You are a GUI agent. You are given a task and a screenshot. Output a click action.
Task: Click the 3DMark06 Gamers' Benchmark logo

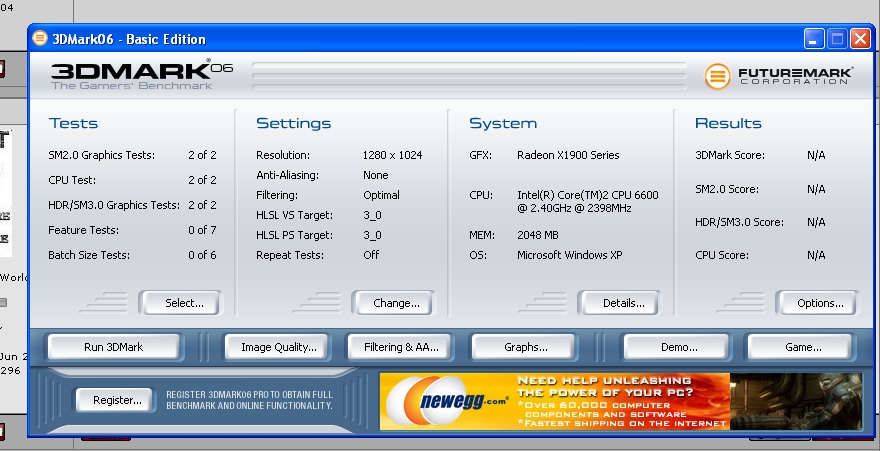pyautogui.click(x=141, y=74)
